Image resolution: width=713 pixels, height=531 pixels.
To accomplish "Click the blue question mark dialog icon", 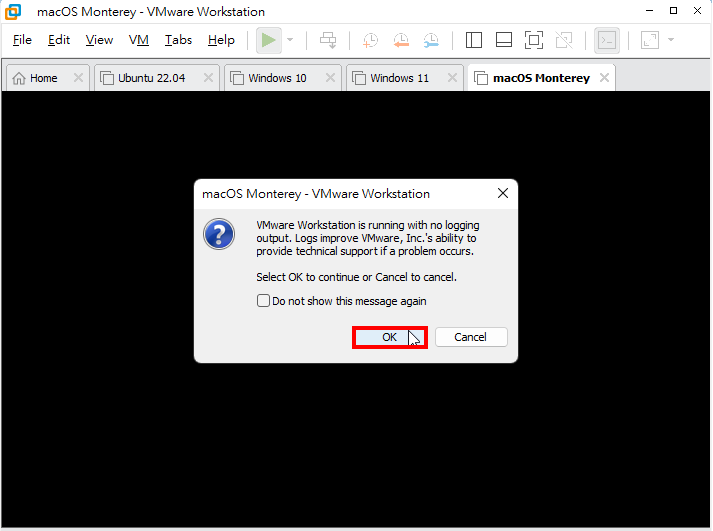I will click(219, 234).
